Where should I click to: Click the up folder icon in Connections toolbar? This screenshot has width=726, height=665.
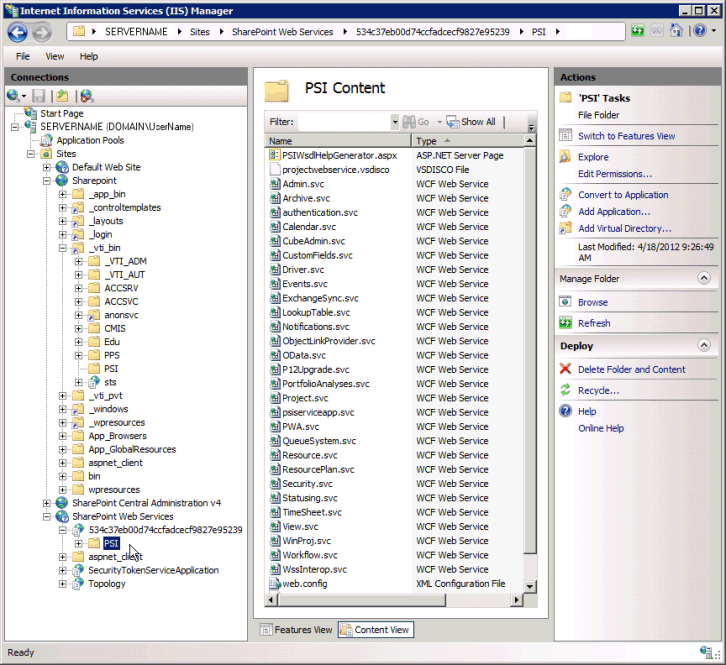pos(62,96)
